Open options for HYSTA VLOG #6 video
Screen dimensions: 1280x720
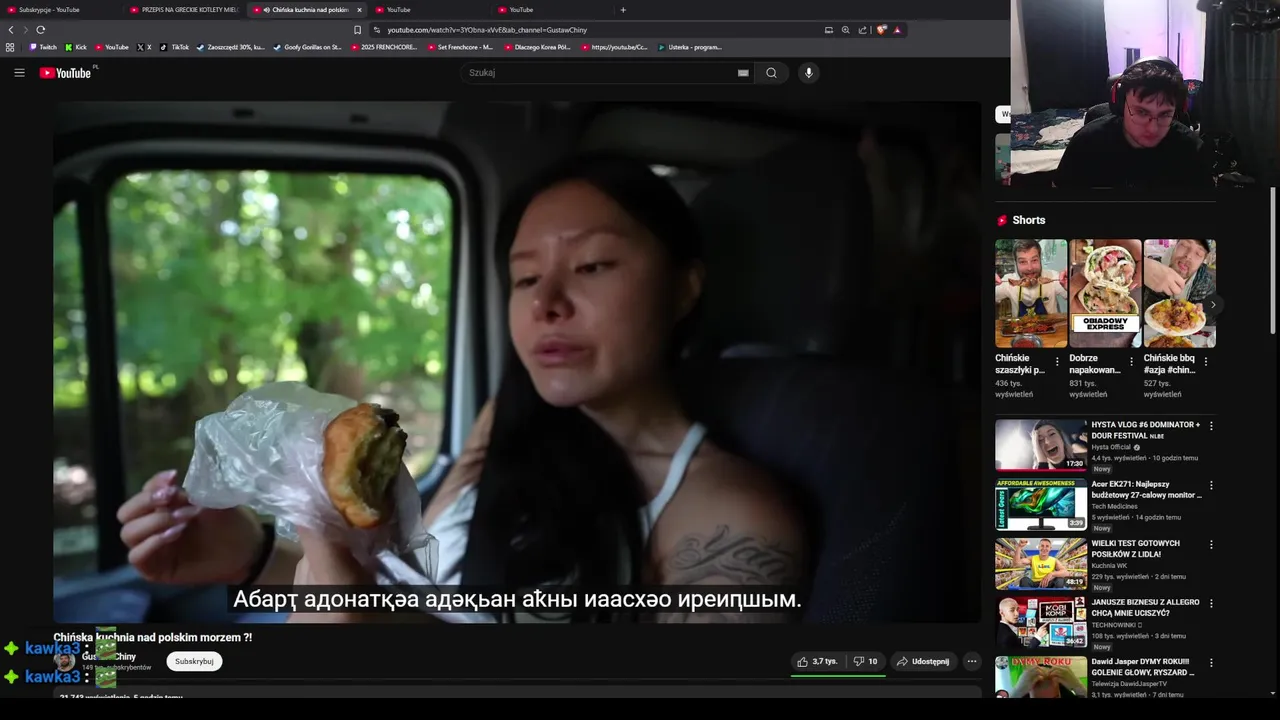[1211, 426]
